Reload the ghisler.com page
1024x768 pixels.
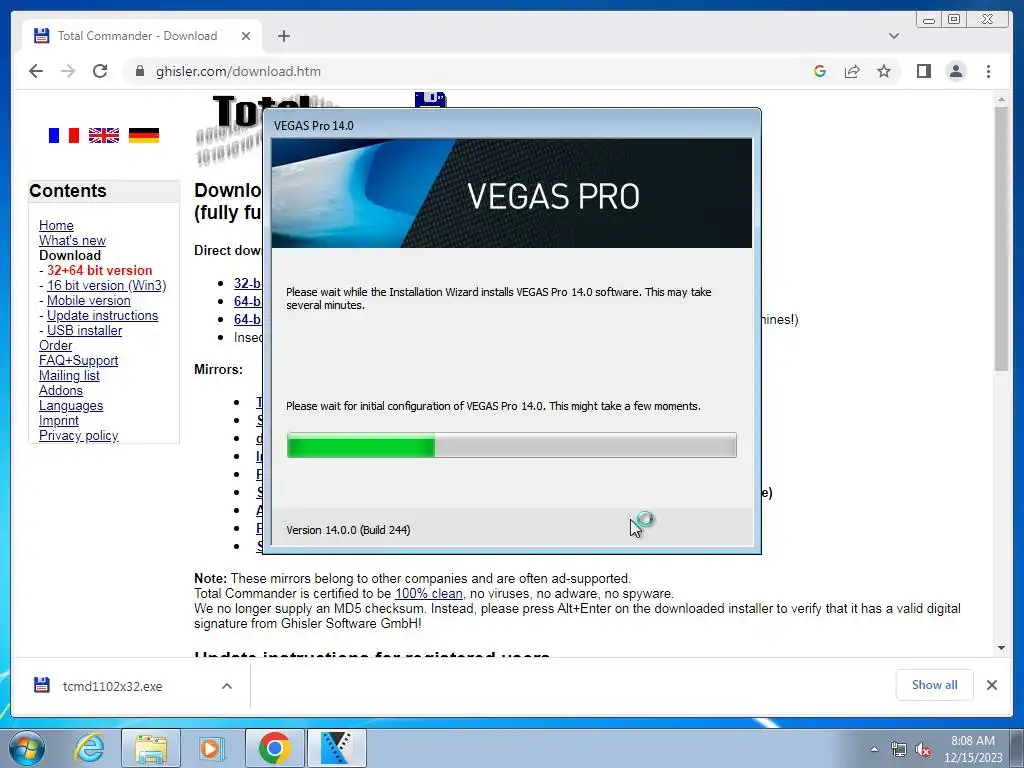click(x=100, y=71)
